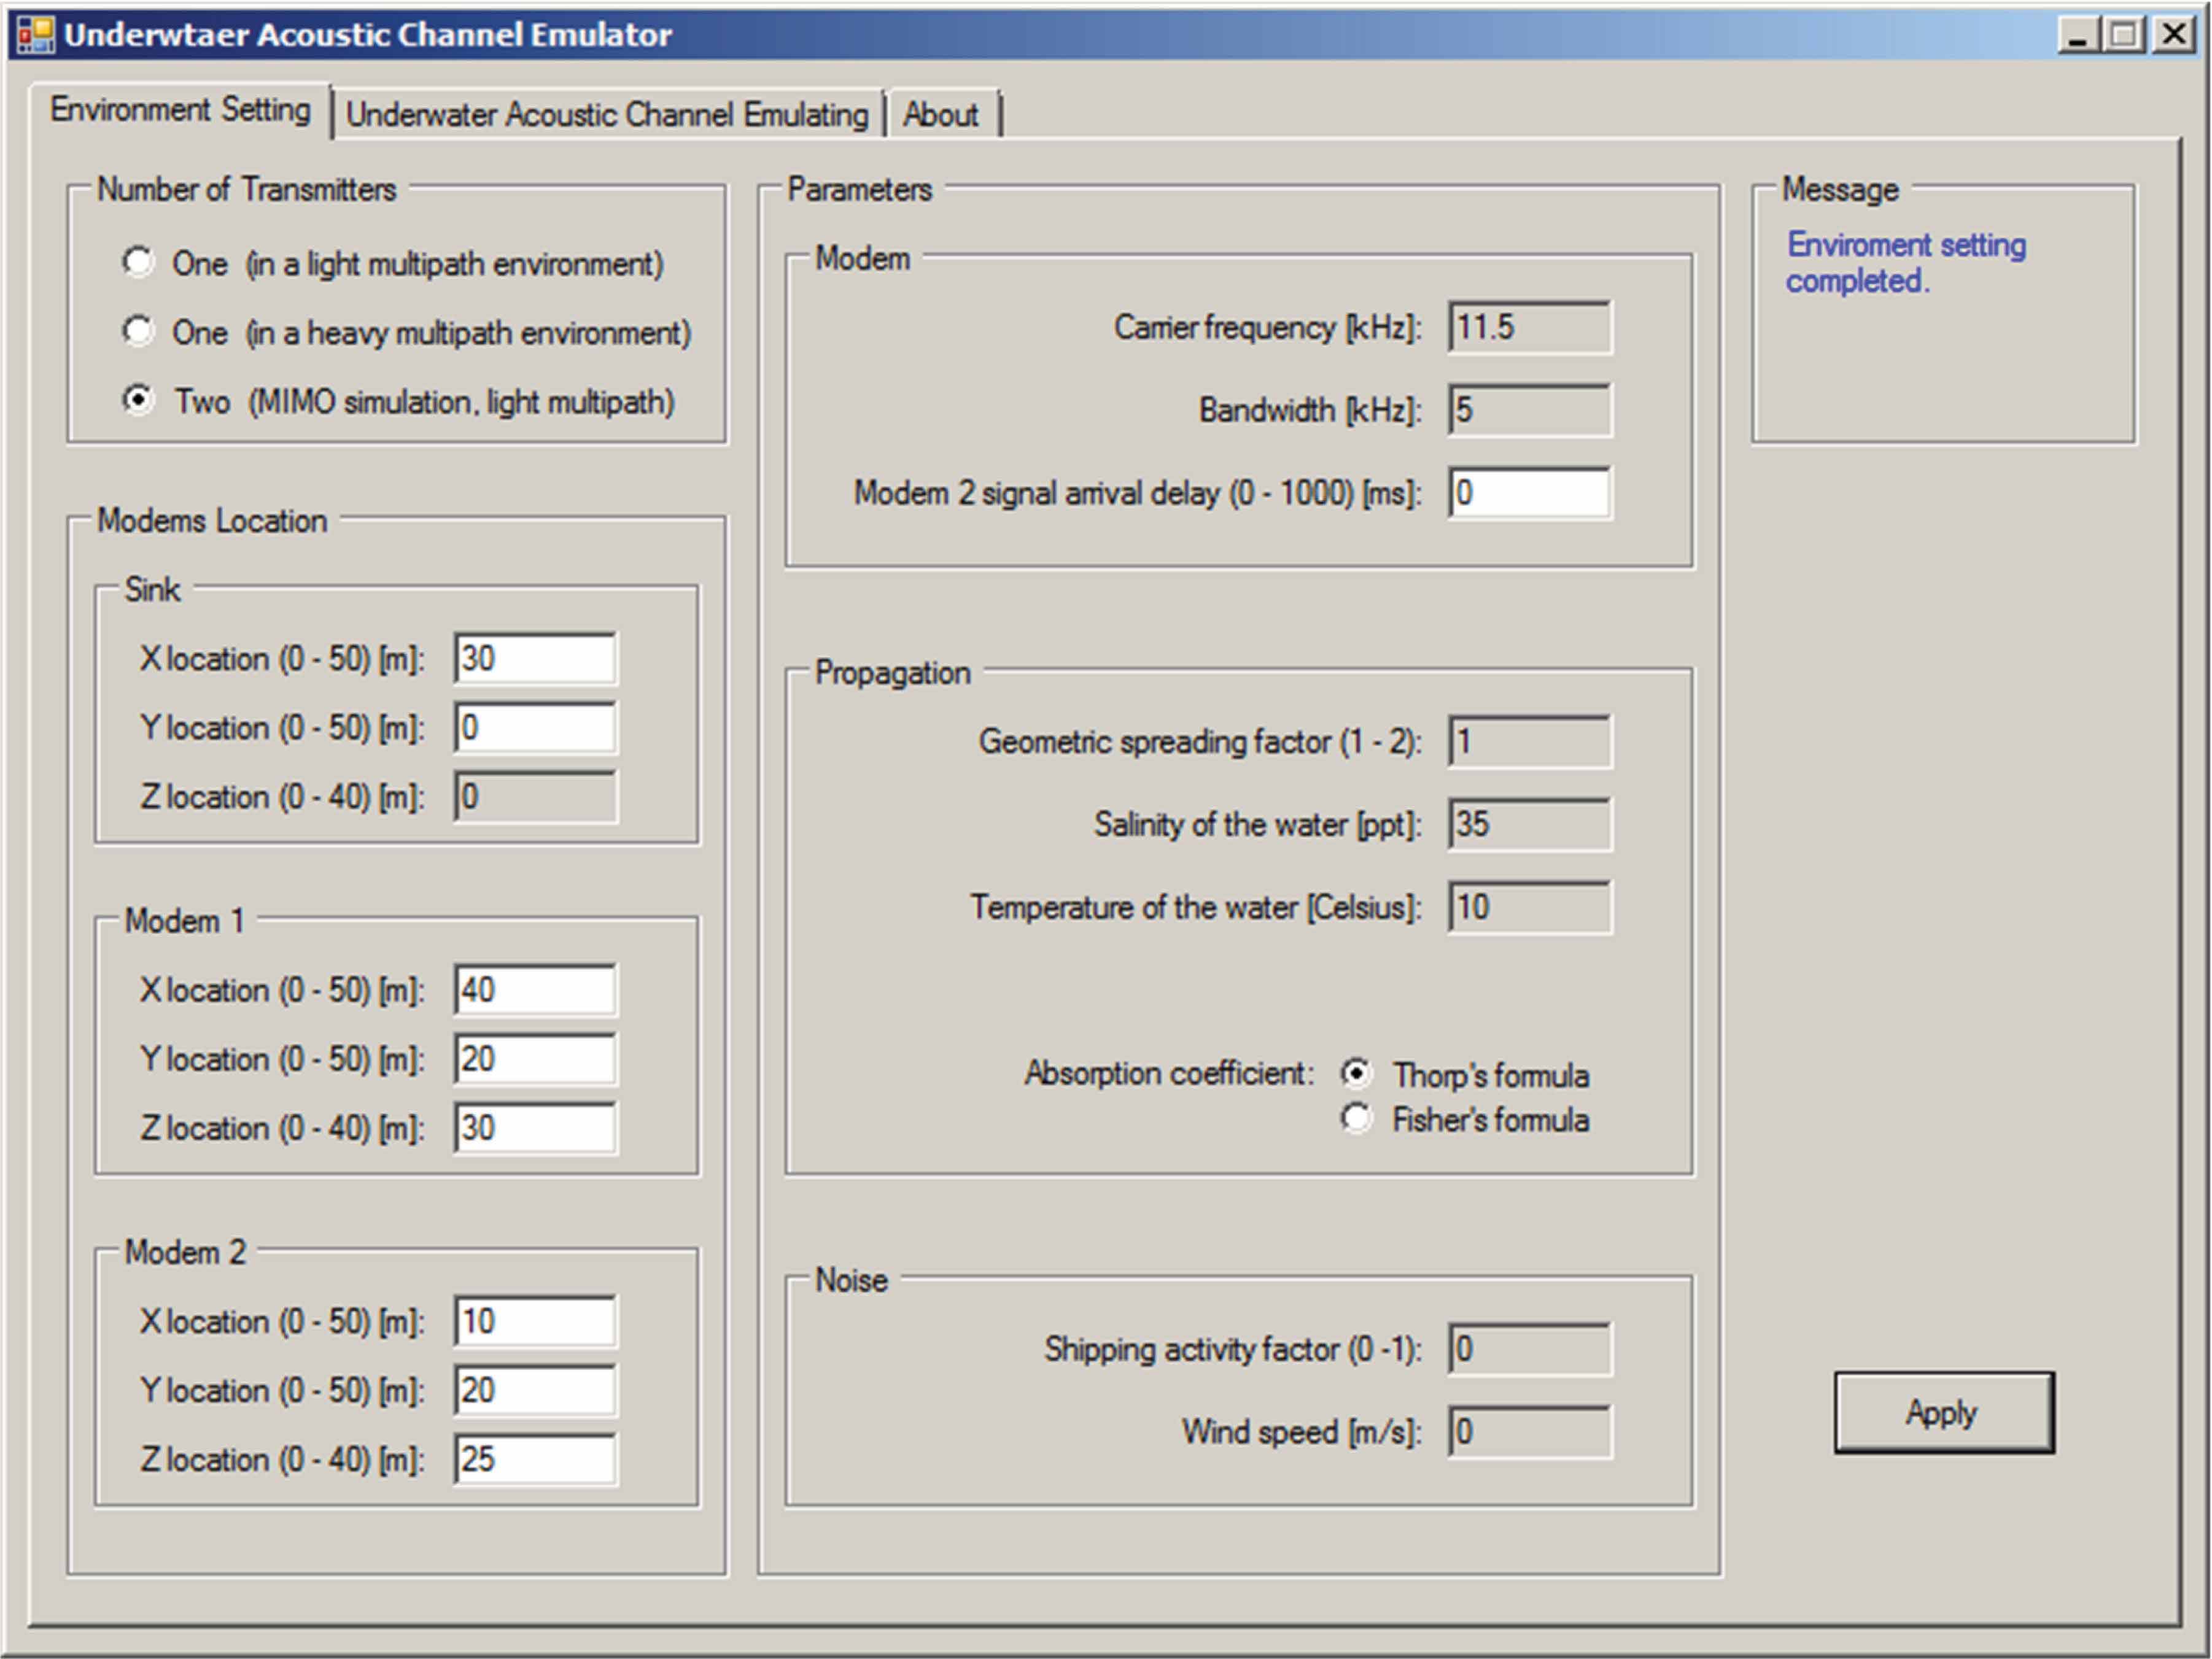
Task: Select One transmitter heavy multipath option
Action: [138, 331]
